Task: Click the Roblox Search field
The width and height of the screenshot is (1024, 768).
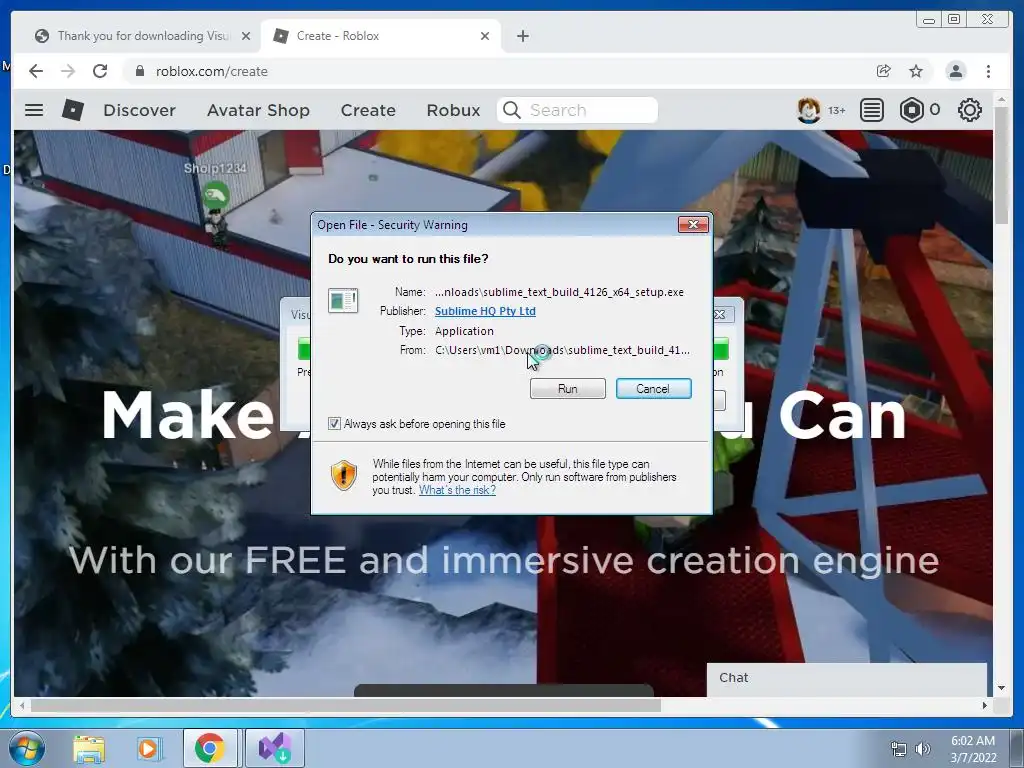Action: click(x=577, y=110)
